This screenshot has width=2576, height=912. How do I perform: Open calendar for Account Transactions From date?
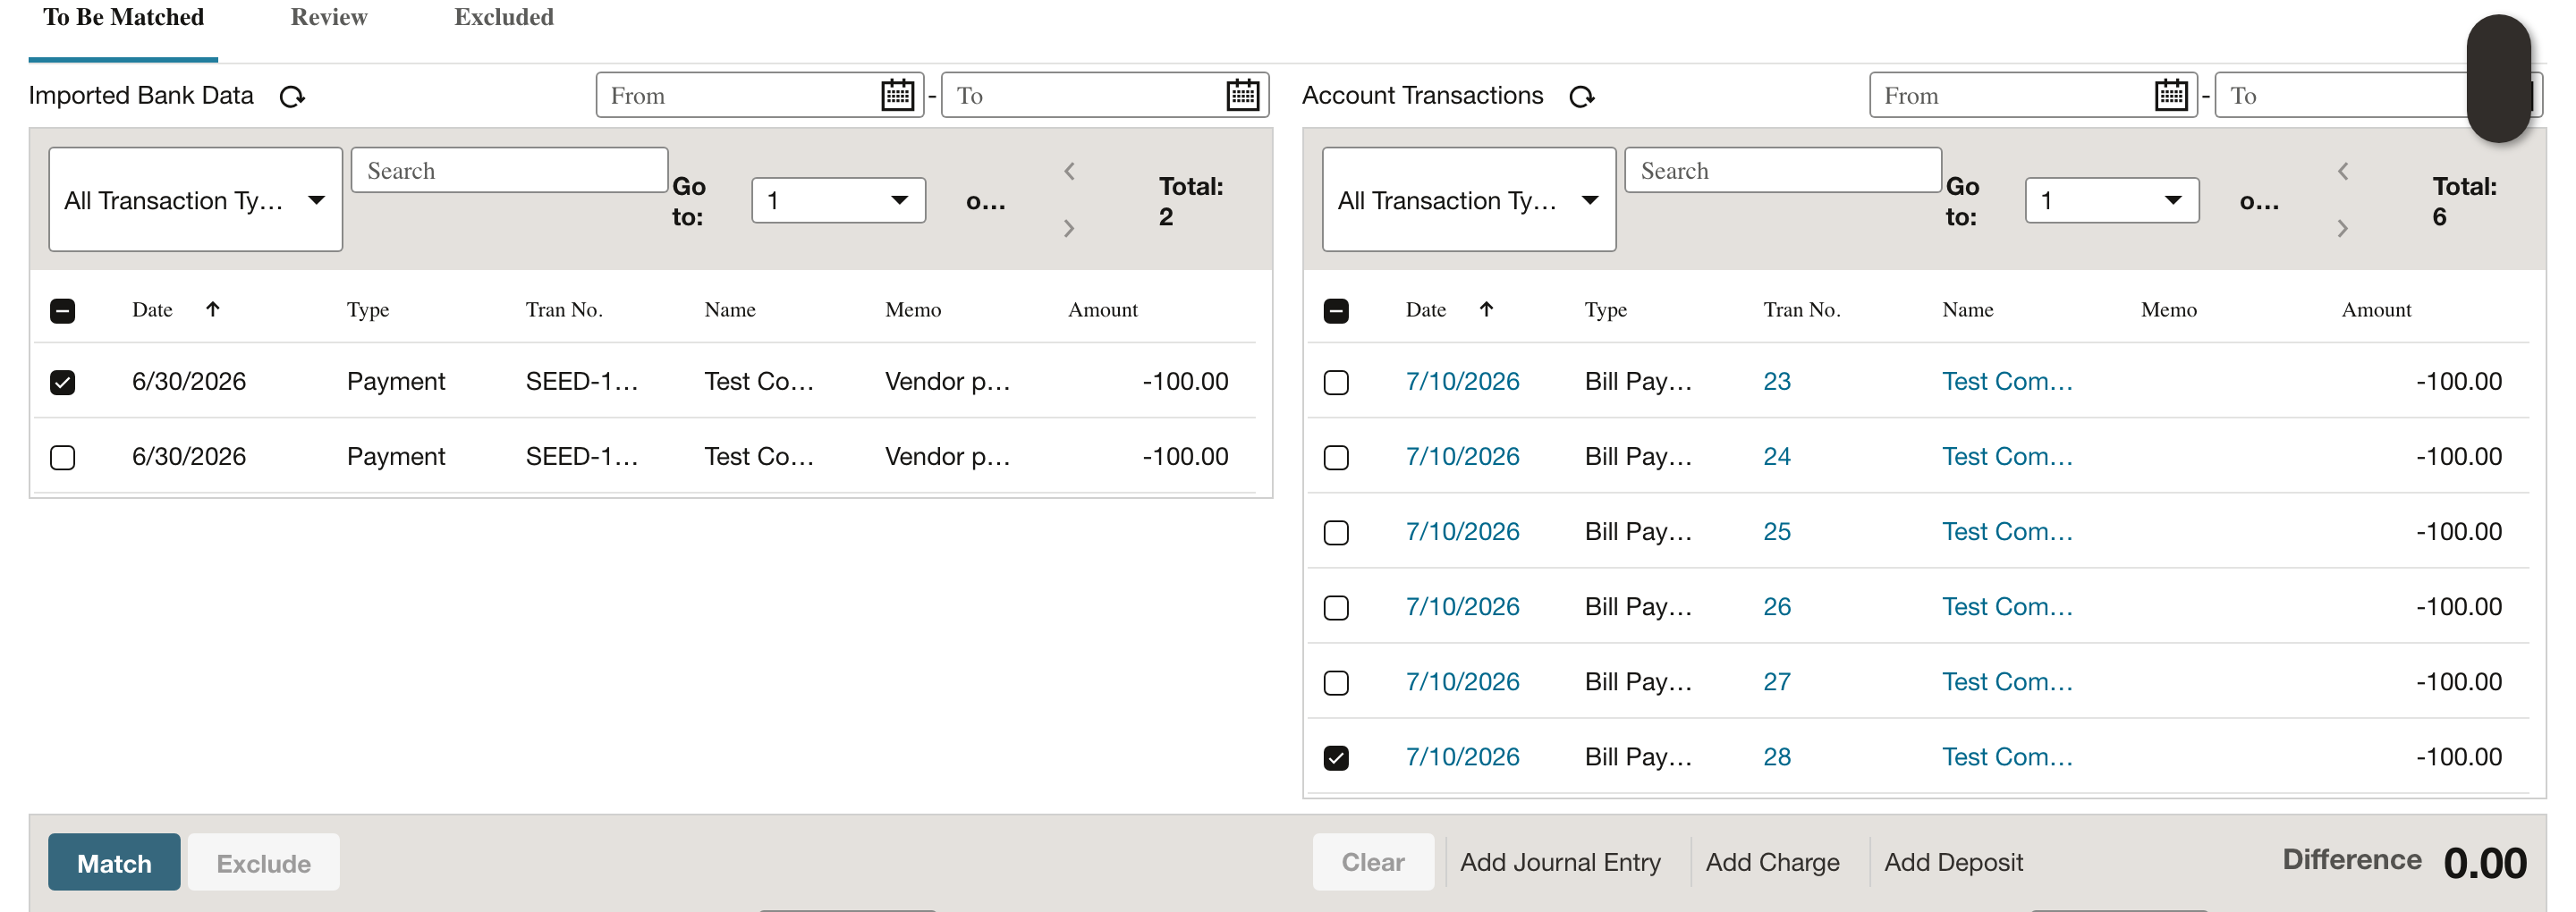point(2170,95)
